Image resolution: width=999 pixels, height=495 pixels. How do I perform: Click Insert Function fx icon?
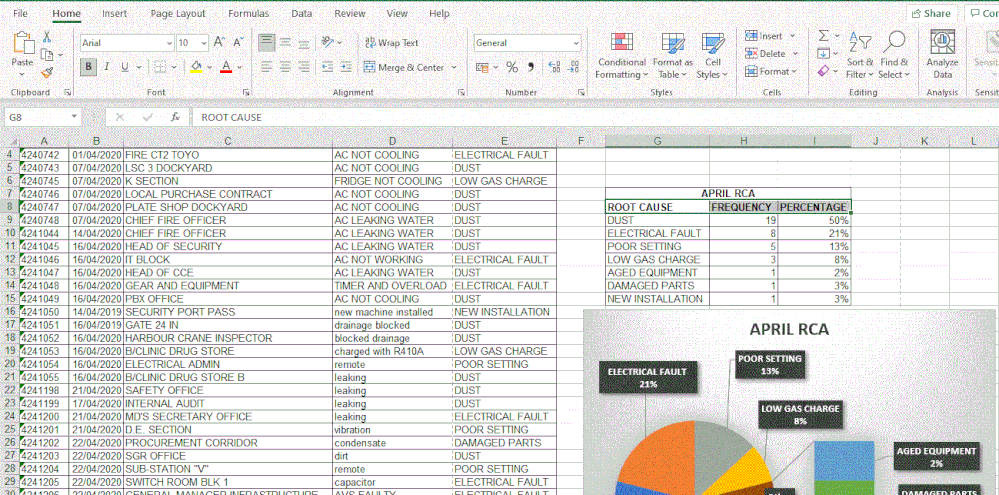click(x=175, y=117)
